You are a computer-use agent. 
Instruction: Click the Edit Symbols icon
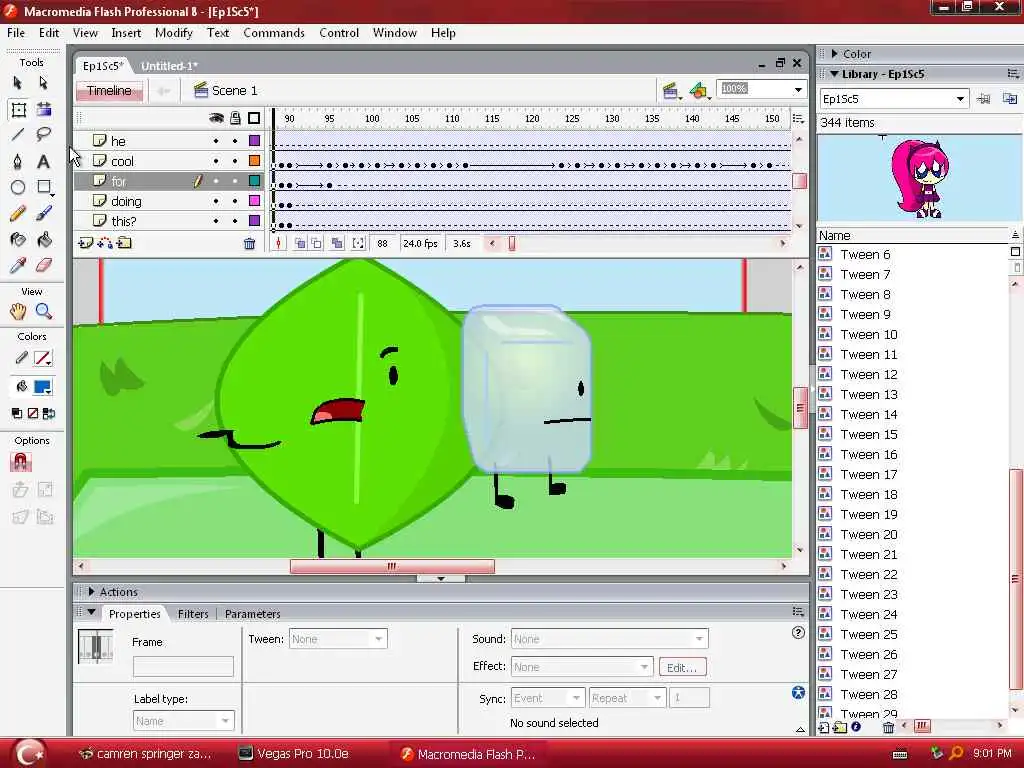699,91
